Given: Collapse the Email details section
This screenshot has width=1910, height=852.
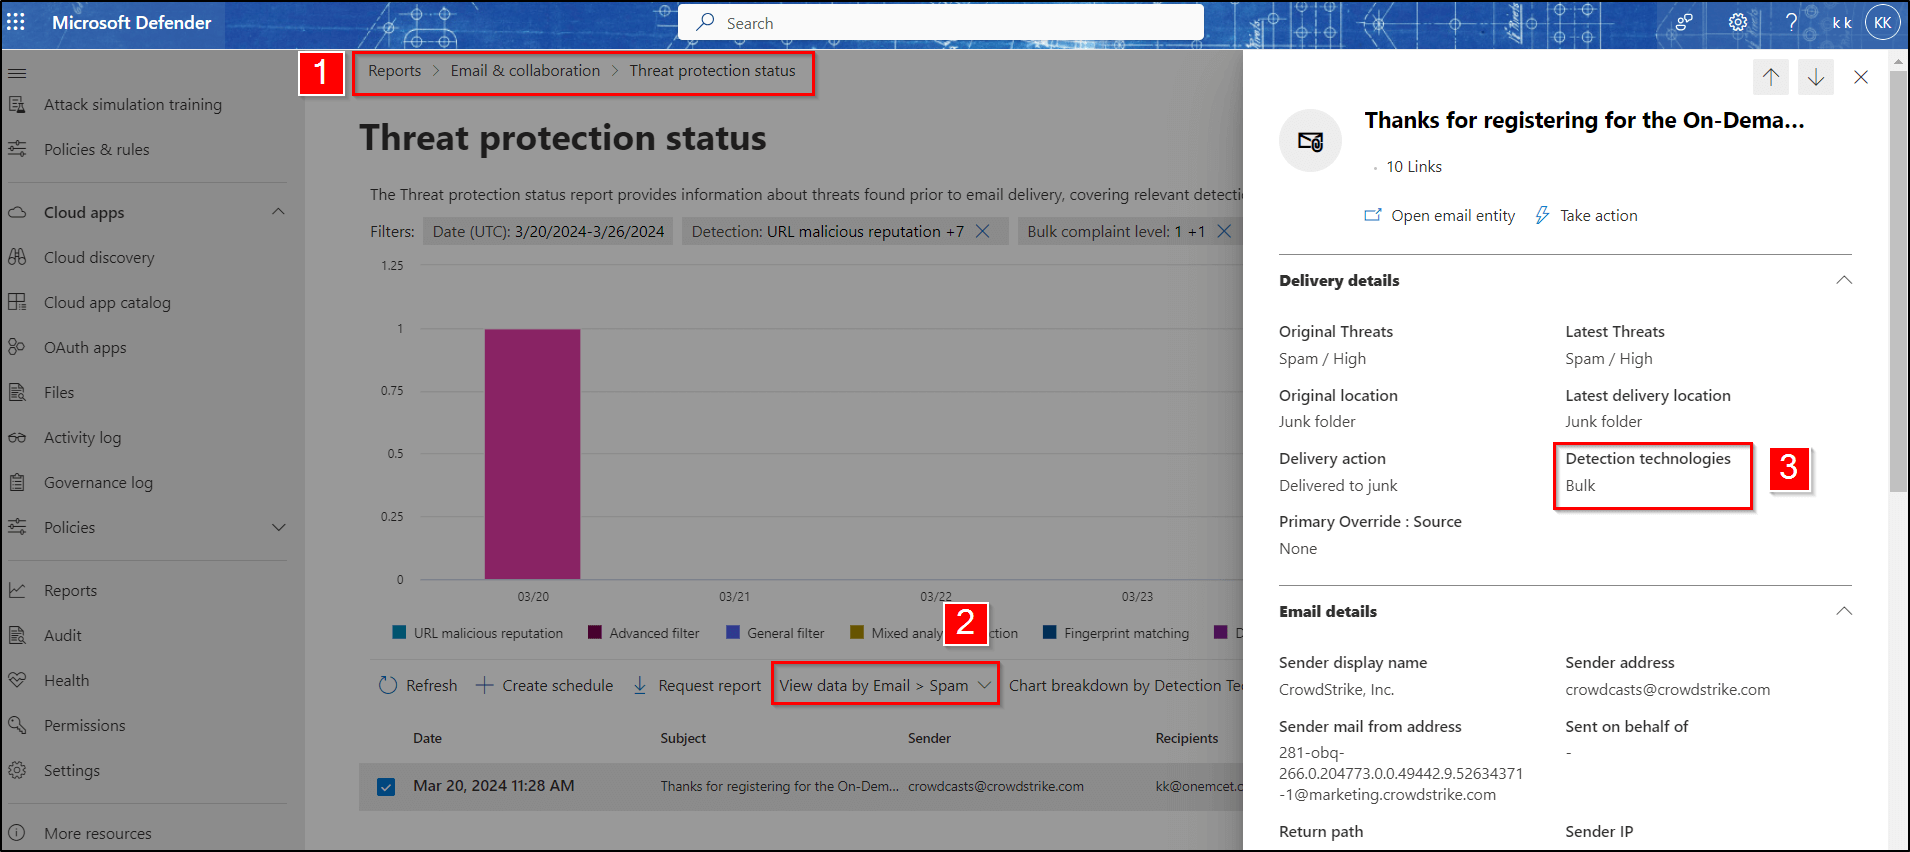Looking at the screenshot, I should click(1844, 611).
